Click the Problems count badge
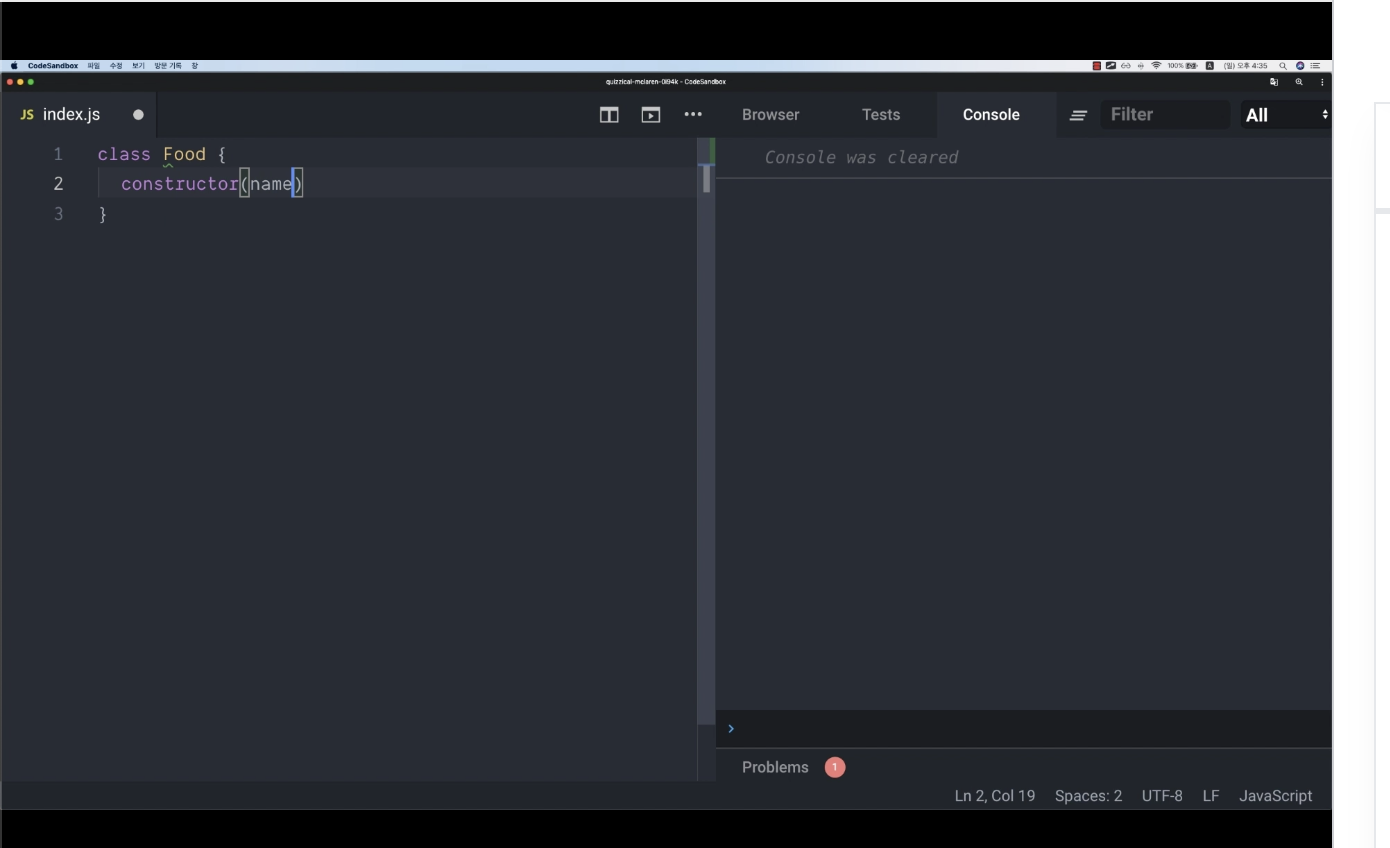 (835, 768)
